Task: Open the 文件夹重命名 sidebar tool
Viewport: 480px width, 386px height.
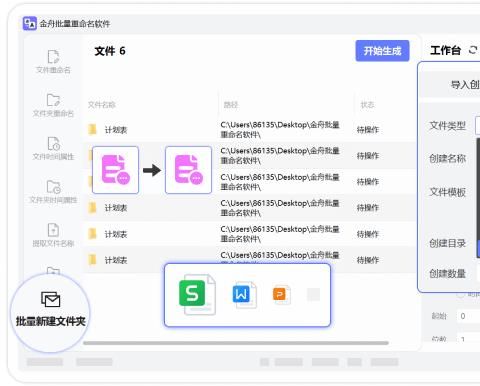Action: (x=53, y=105)
